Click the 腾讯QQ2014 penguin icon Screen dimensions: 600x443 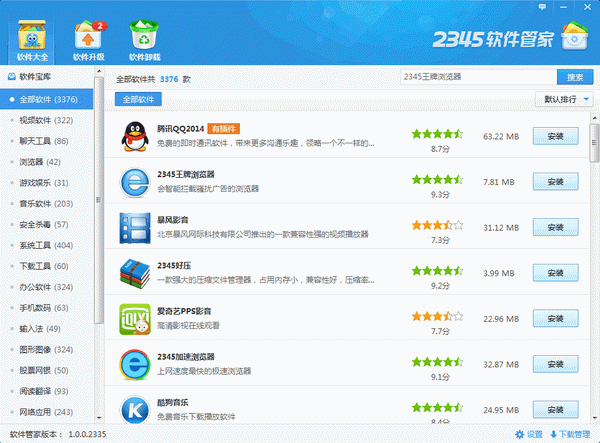tap(135, 137)
